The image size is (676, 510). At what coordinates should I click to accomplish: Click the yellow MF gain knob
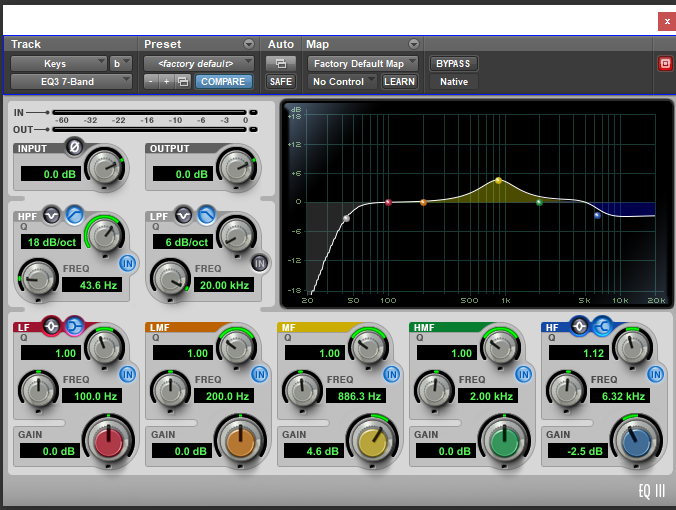tap(371, 440)
